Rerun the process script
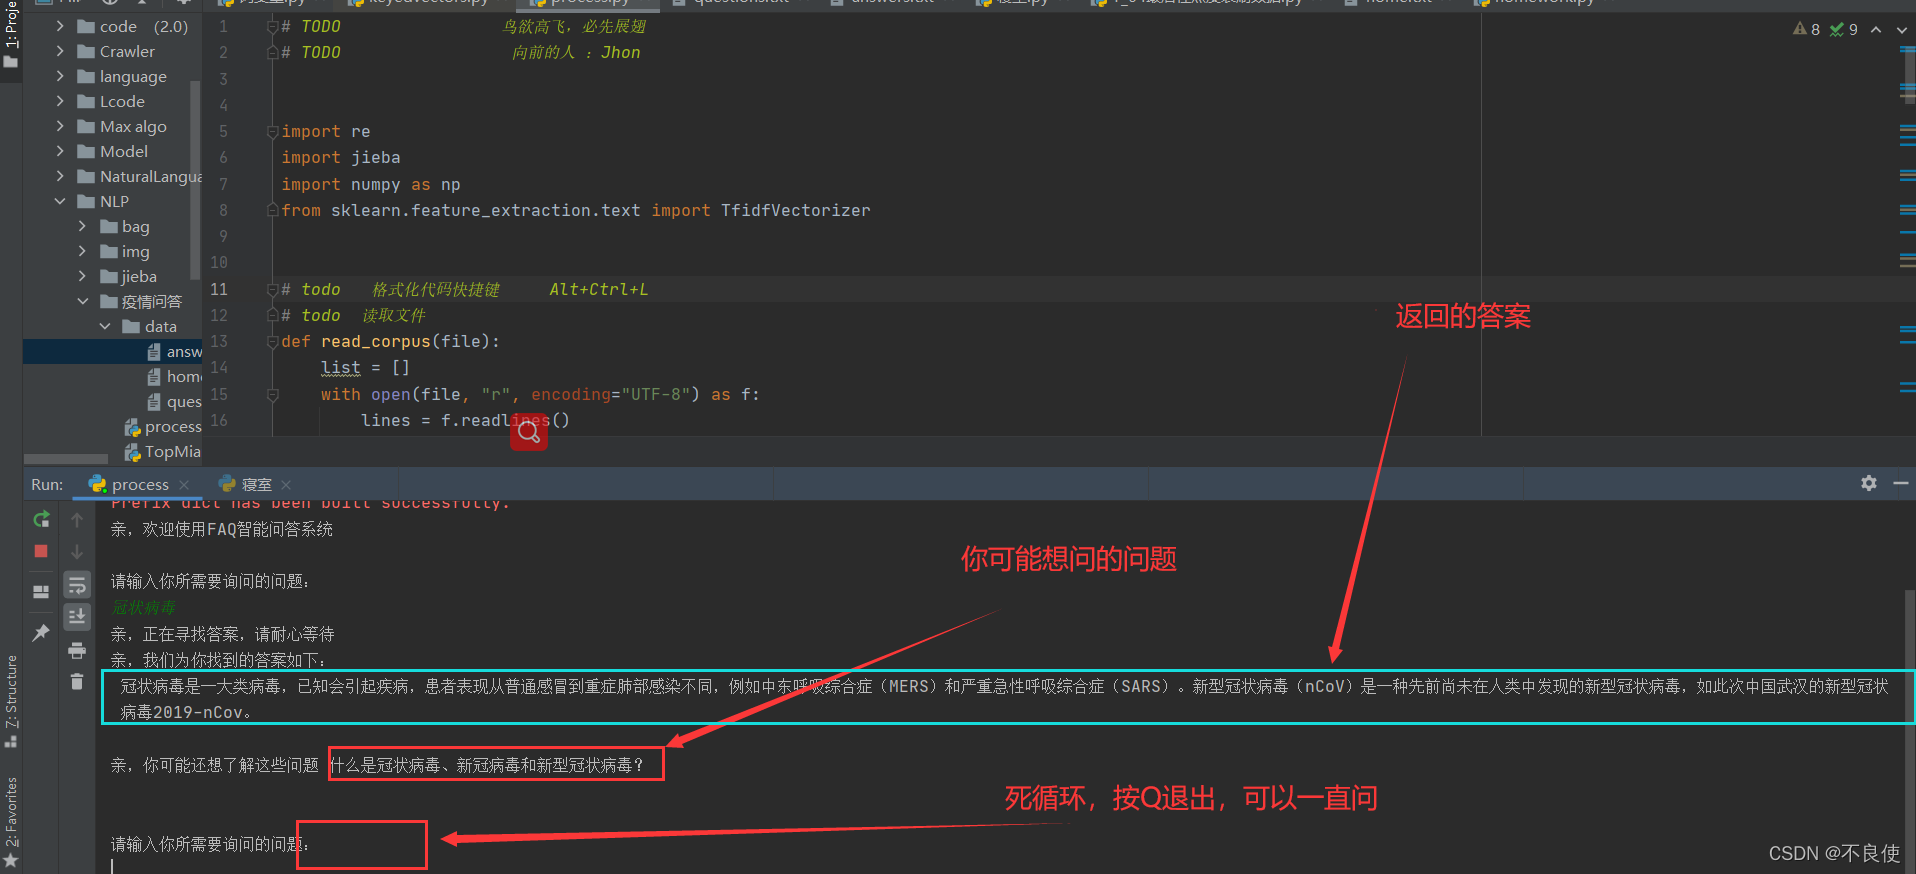The height and width of the screenshot is (874, 1916). pos(41,520)
